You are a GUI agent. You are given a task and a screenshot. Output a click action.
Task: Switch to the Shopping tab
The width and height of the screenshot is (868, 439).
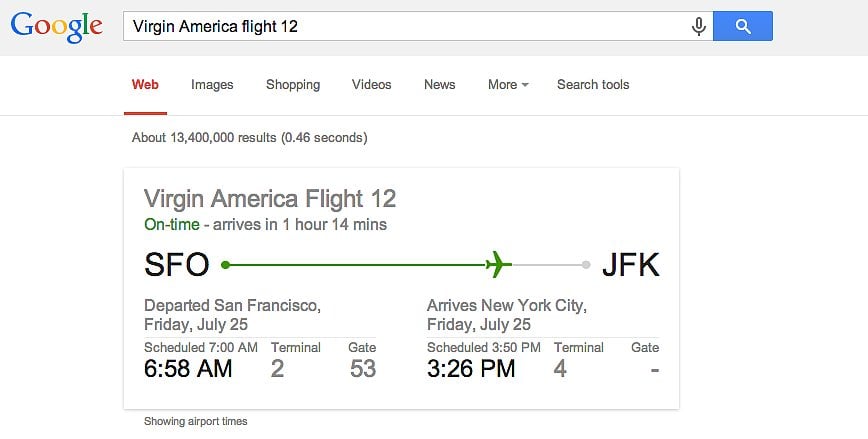pos(293,85)
